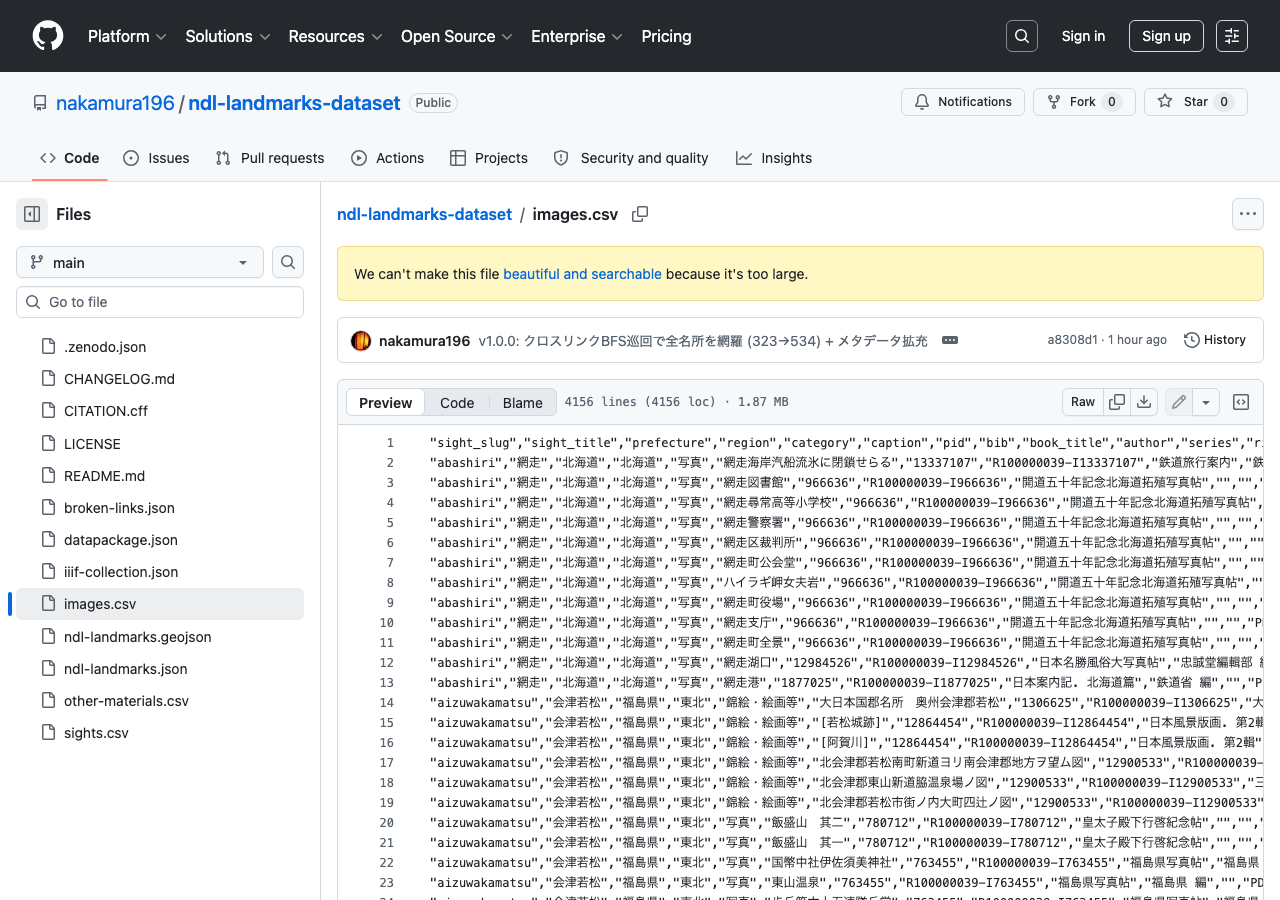Open the nakamura196 owner link
1280x900 pixels.
[x=115, y=103]
